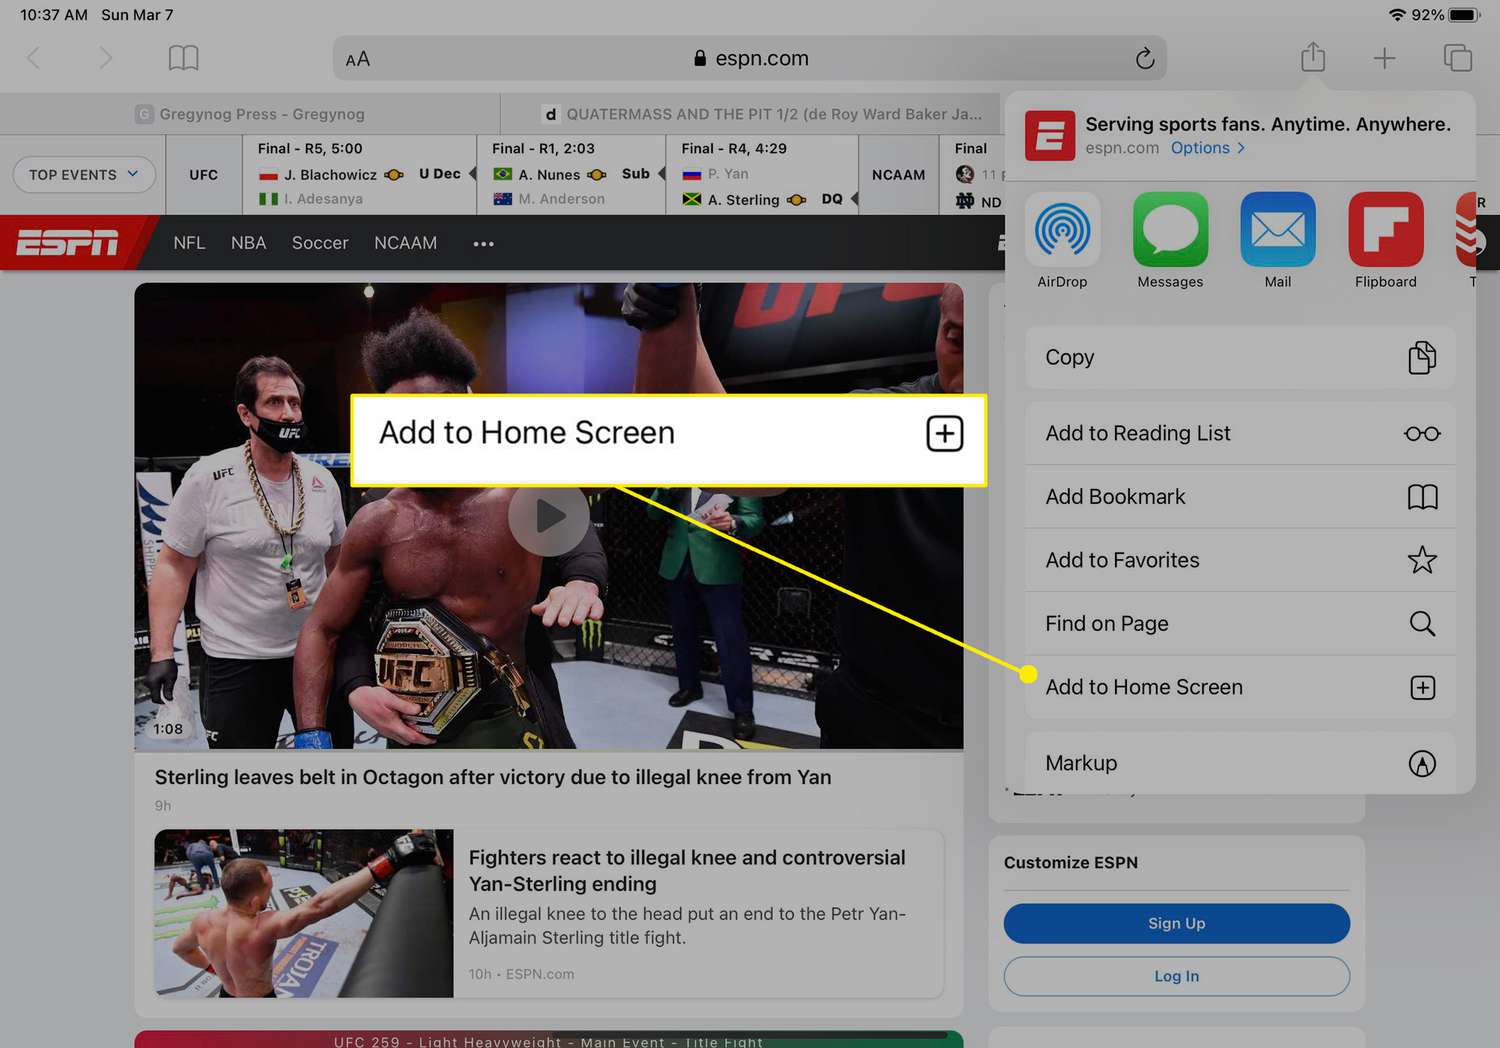Share to Flipboard app icon

[x=1385, y=230]
